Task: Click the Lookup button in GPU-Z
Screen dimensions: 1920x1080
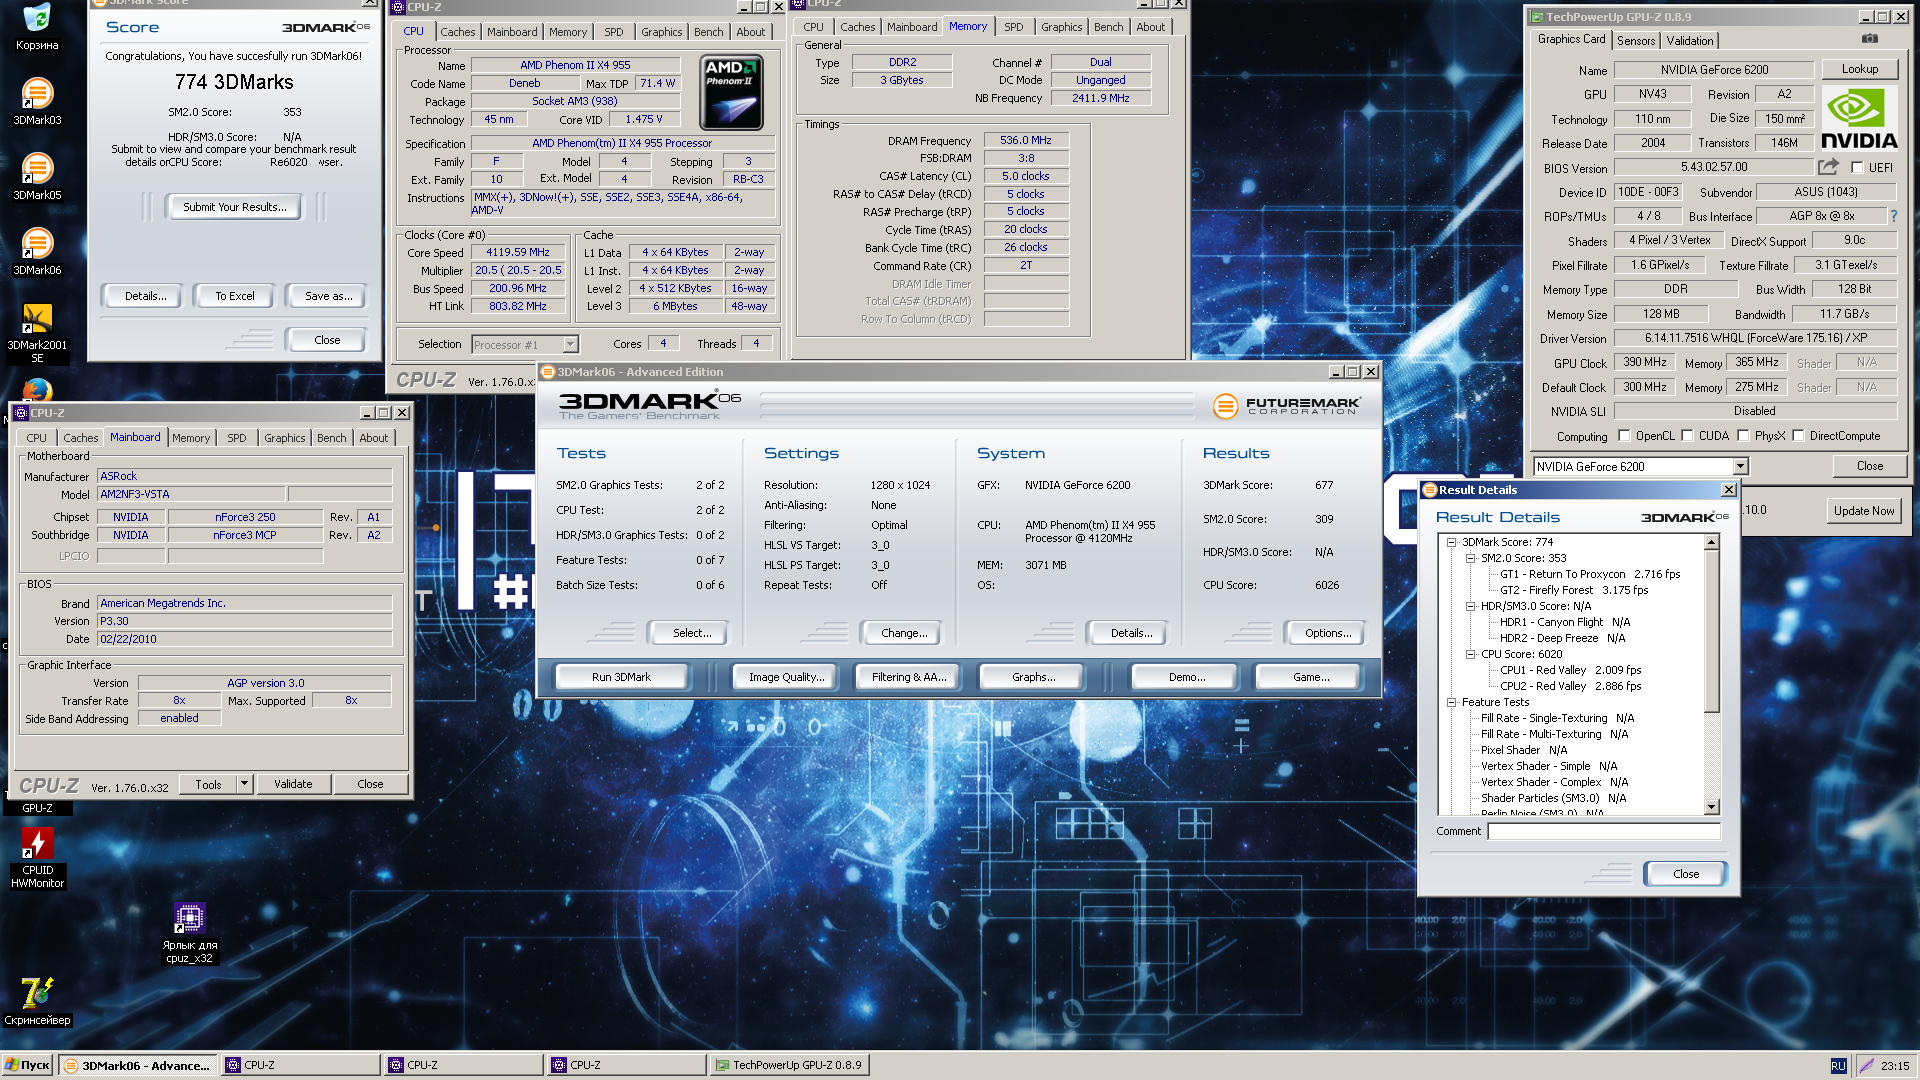Action: pyautogui.click(x=1859, y=69)
